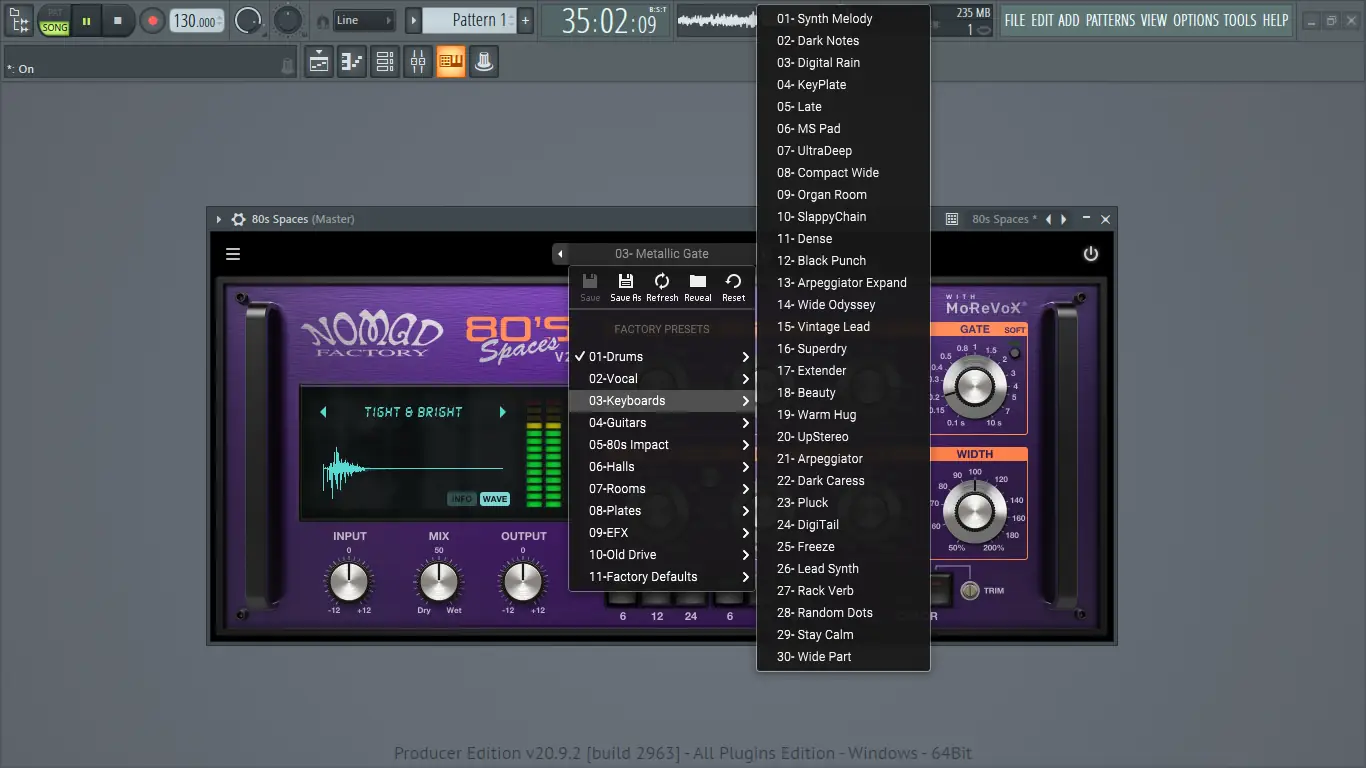Click the right arrow beside TIGHT & BRIGHT
Viewport: 1366px width, 768px height.
(502, 412)
